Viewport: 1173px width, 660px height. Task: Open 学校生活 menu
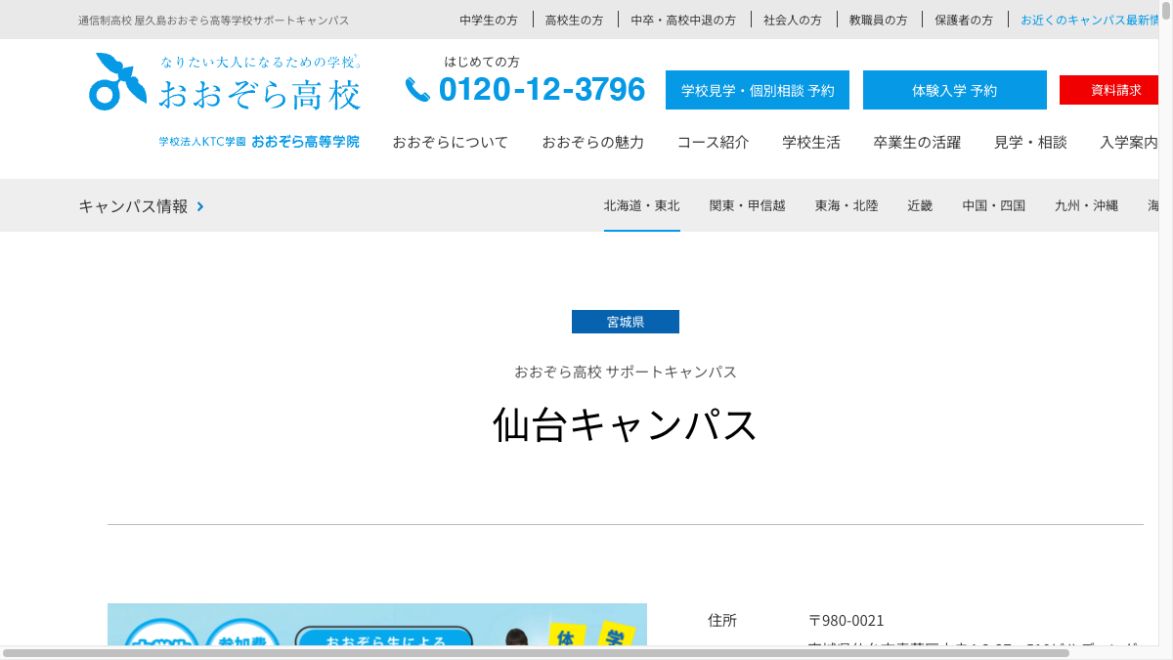(x=811, y=142)
